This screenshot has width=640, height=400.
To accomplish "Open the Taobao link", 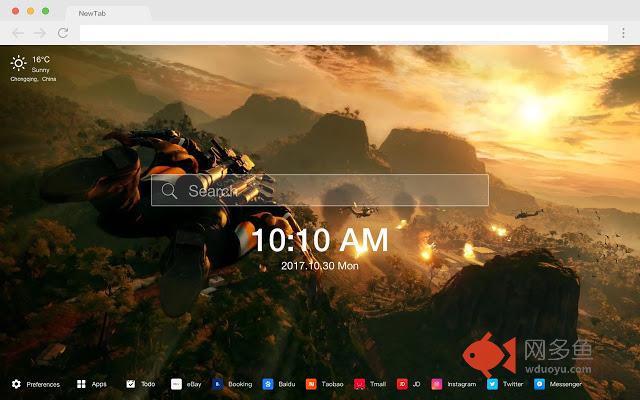I will pyautogui.click(x=333, y=384).
